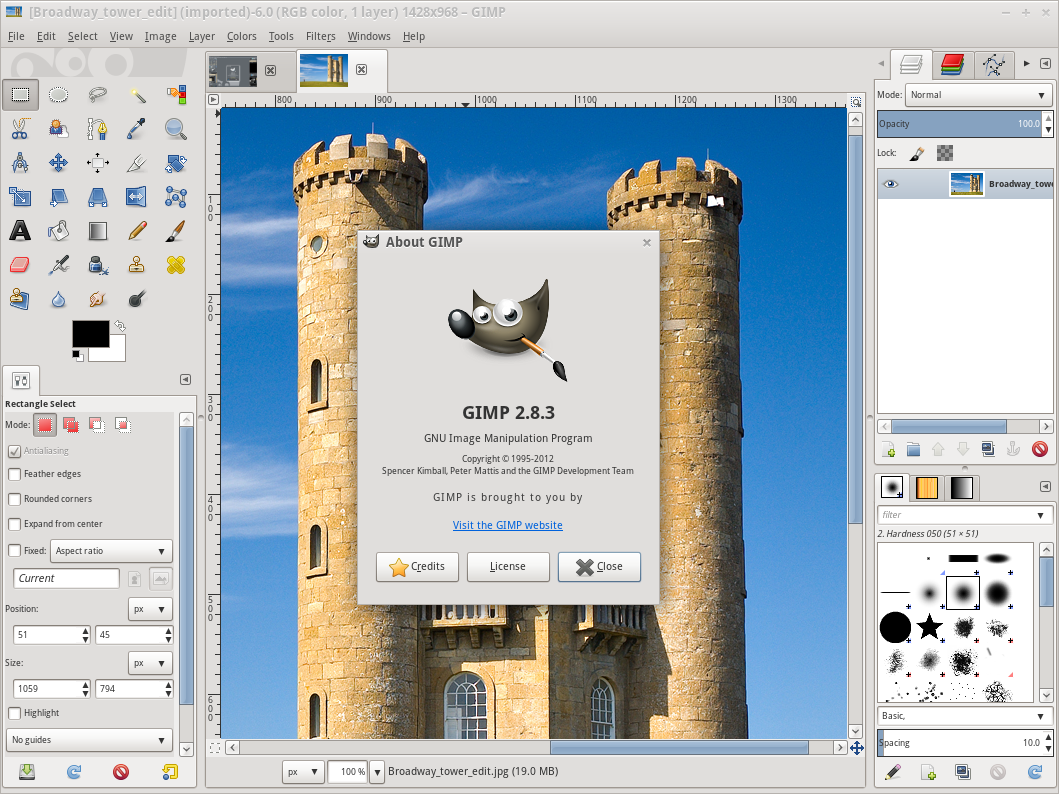The width and height of the screenshot is (1059, 794).
Task: Enable the Fixed aspect ratio checkbox
Action: tap(14, 550)
